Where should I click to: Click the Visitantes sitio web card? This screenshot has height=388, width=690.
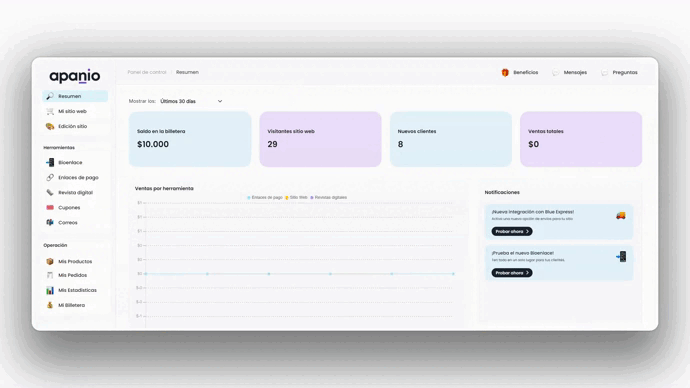[x=320, y=139]
